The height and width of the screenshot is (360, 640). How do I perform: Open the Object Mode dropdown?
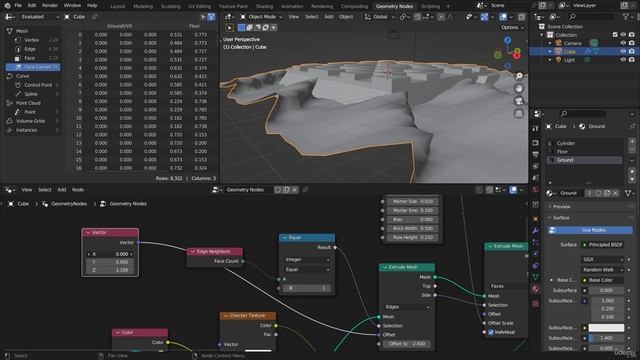pos(261,17)
